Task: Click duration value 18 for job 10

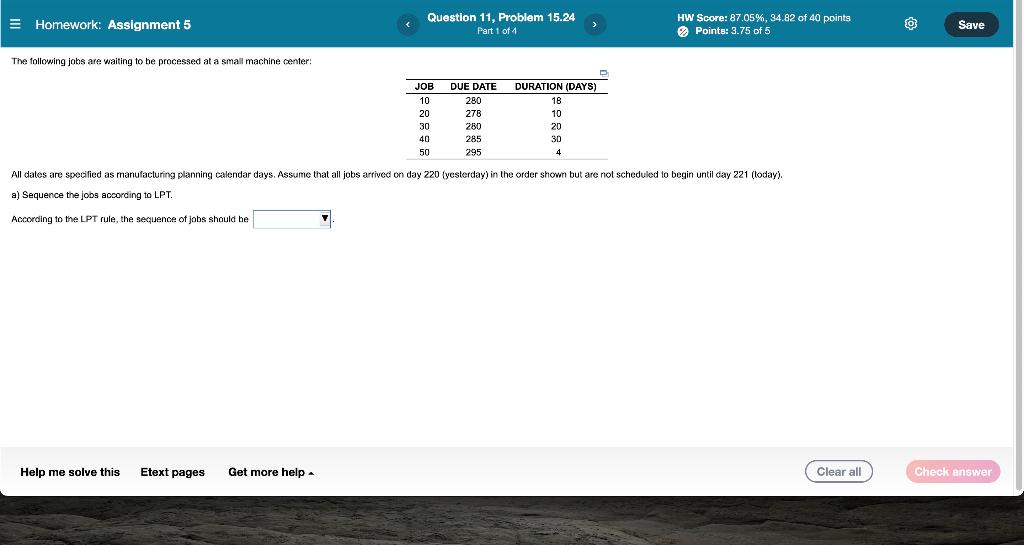Action: (x=556, y=101)
